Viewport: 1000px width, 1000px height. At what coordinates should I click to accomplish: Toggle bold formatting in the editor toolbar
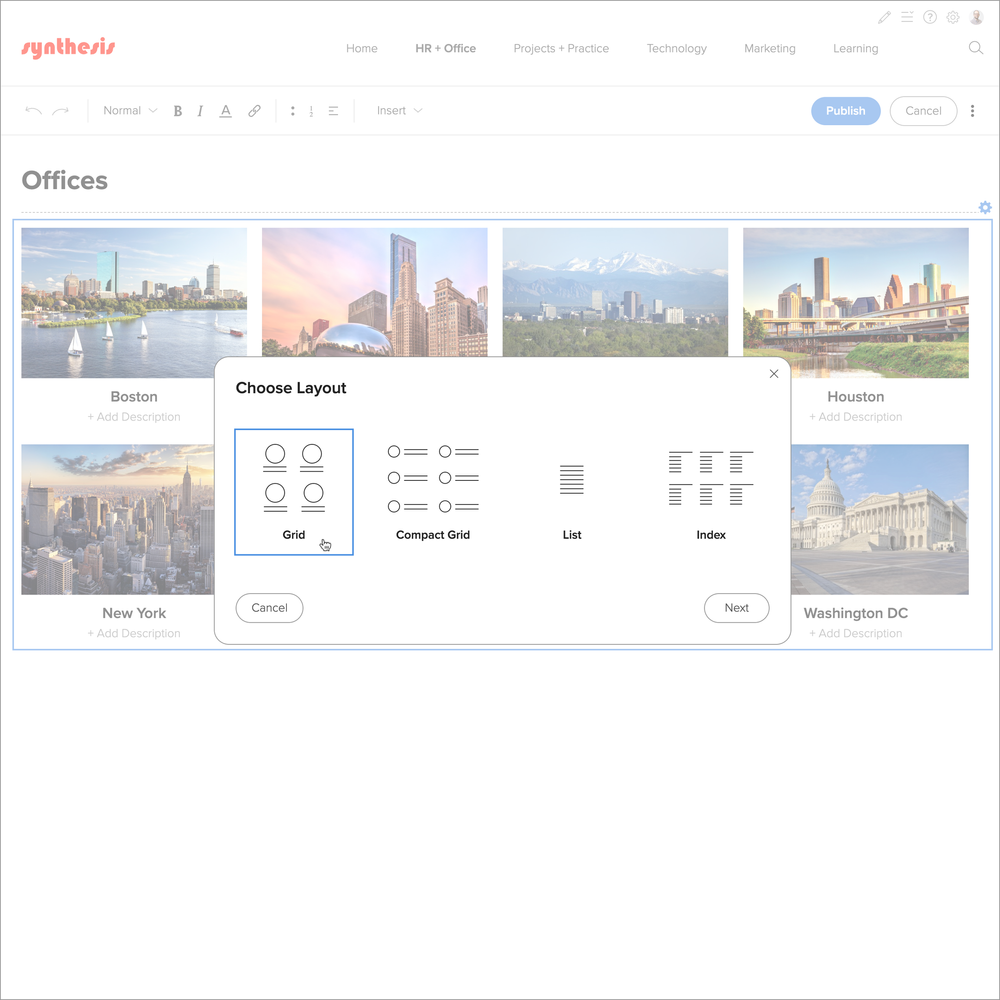177,110
